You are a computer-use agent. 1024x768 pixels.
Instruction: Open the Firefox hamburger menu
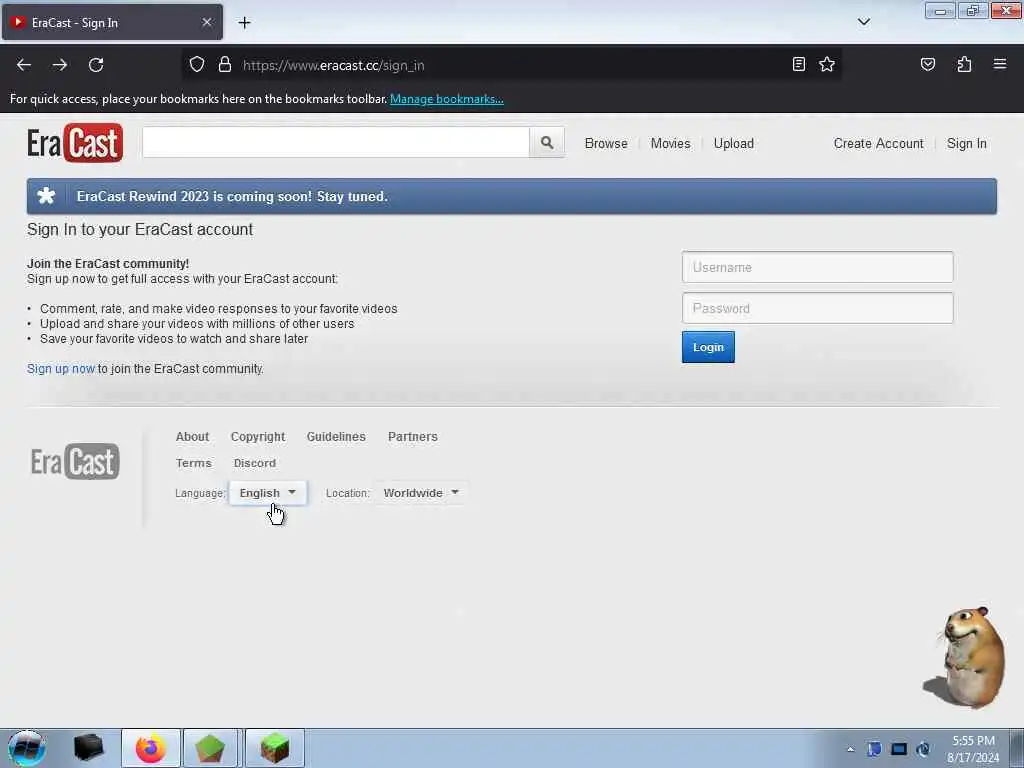click(x=1000, y=64)
